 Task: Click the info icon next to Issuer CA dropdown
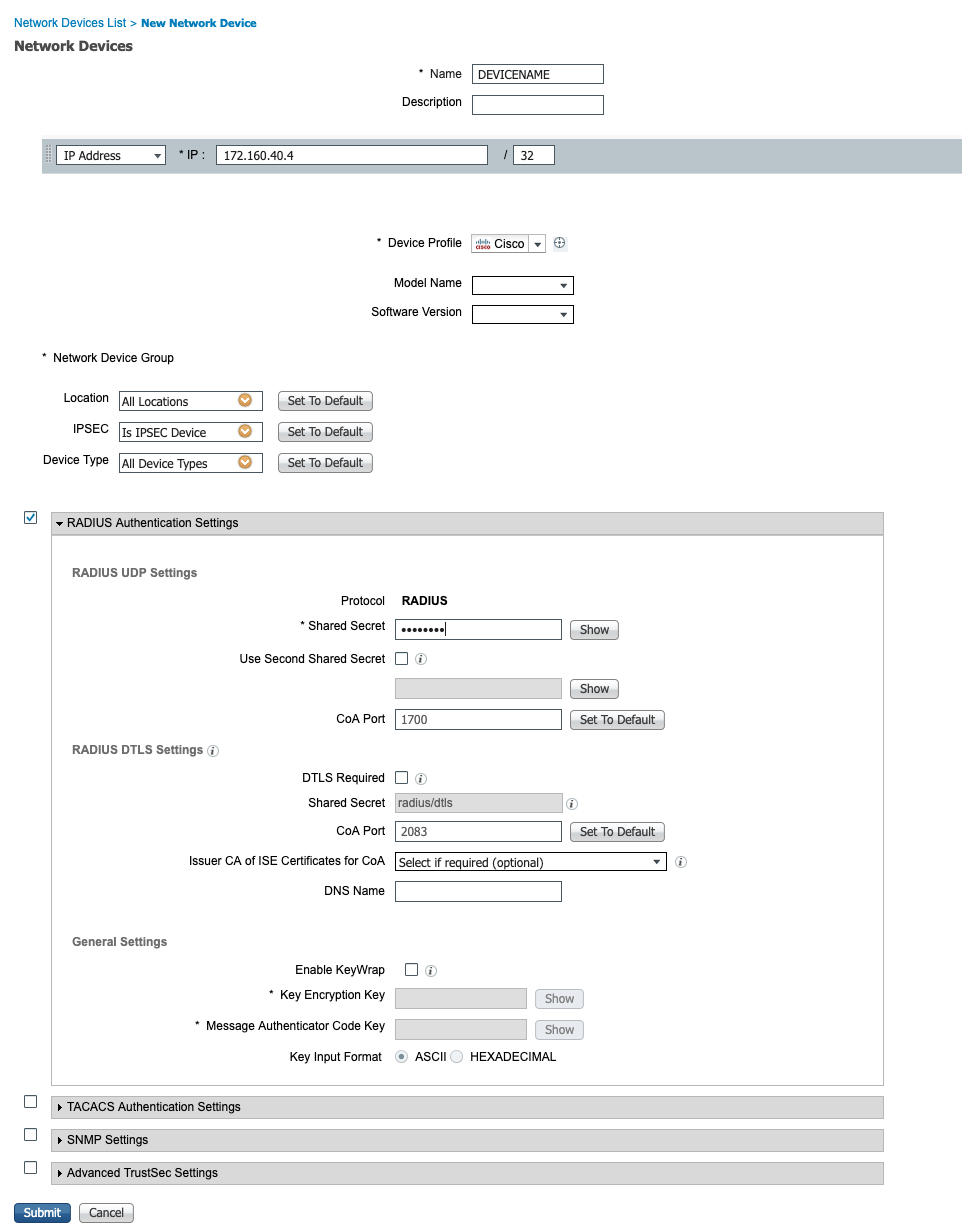pos(680,861)
